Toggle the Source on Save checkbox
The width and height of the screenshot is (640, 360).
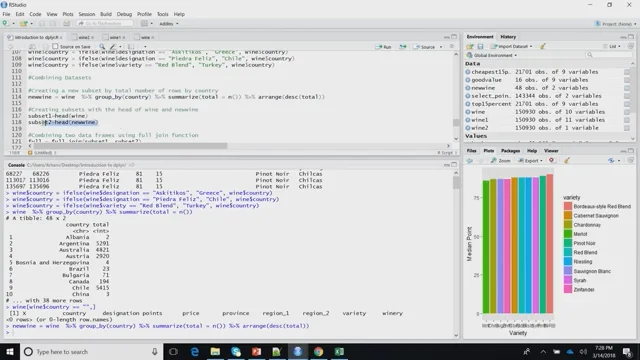55,47
